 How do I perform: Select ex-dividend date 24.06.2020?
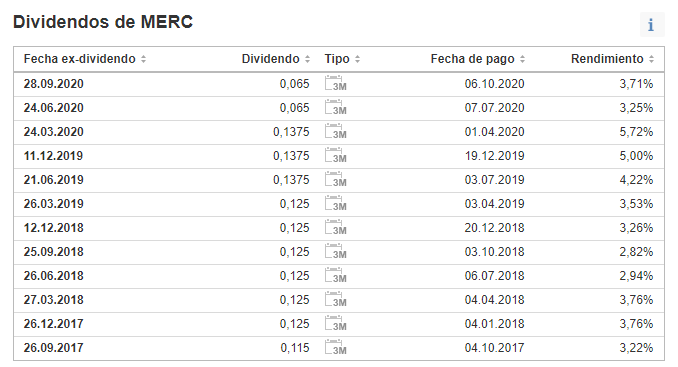point(54,108)
